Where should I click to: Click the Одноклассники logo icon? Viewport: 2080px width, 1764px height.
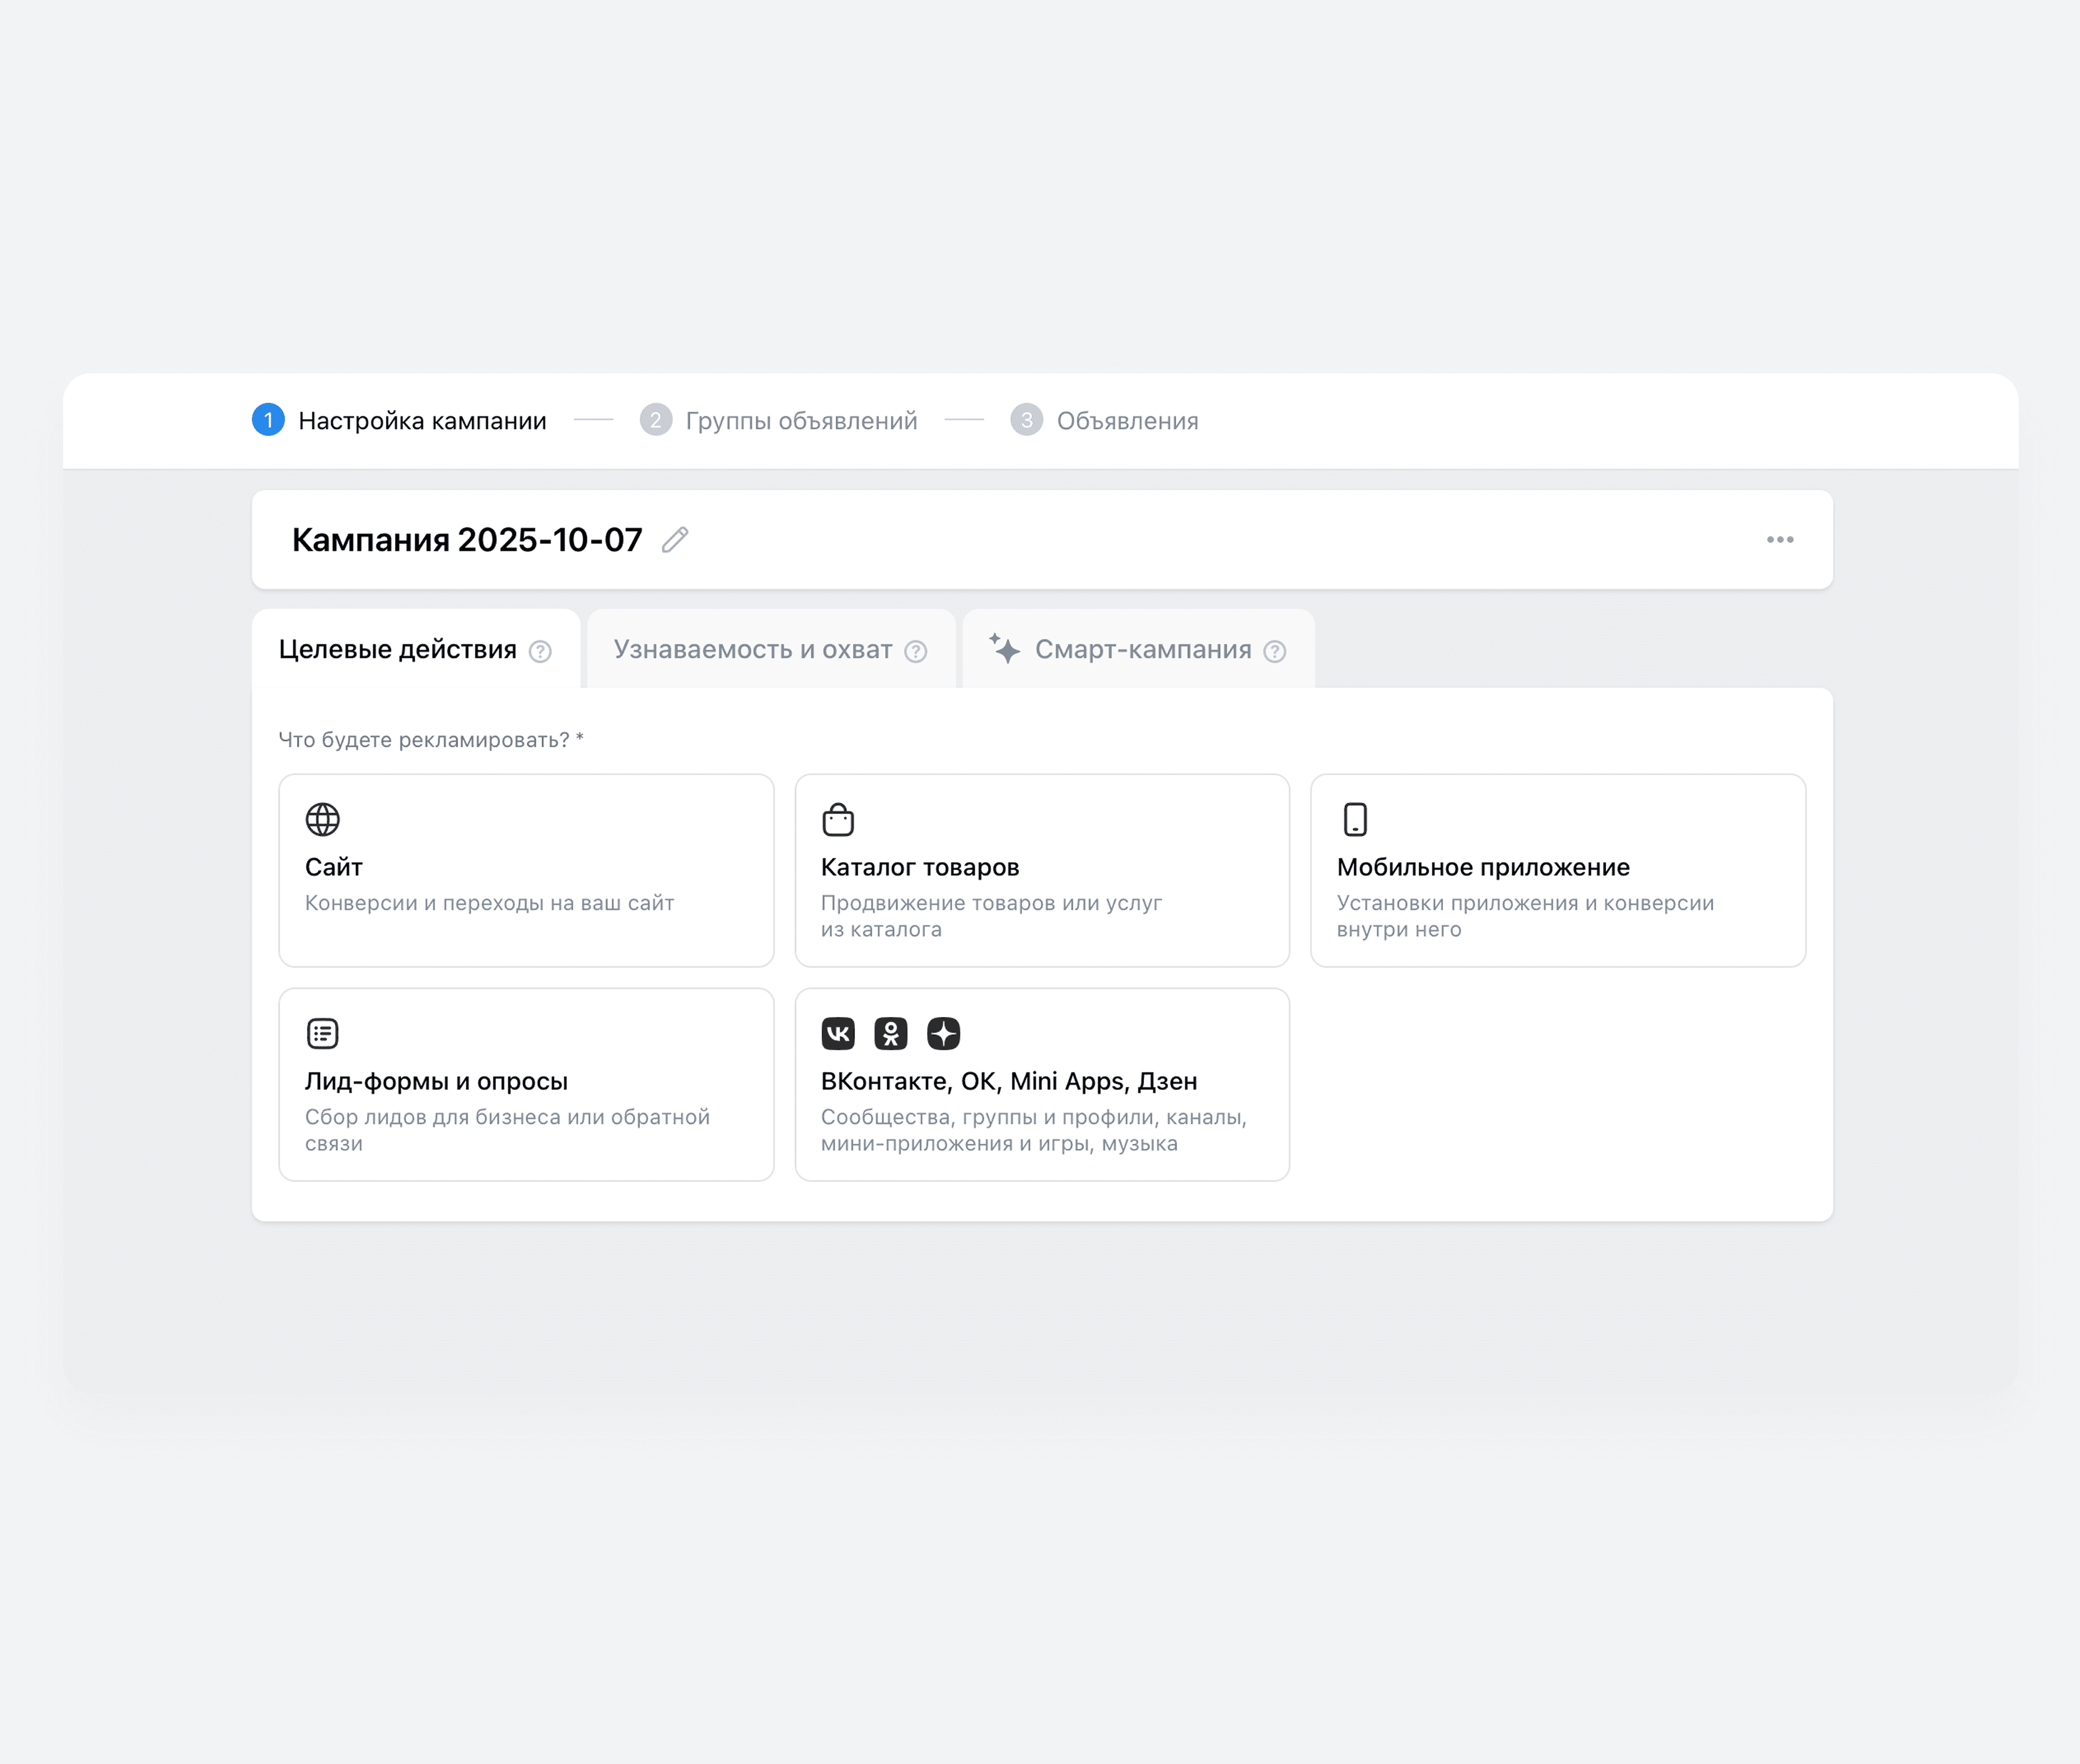(890, 1033)
